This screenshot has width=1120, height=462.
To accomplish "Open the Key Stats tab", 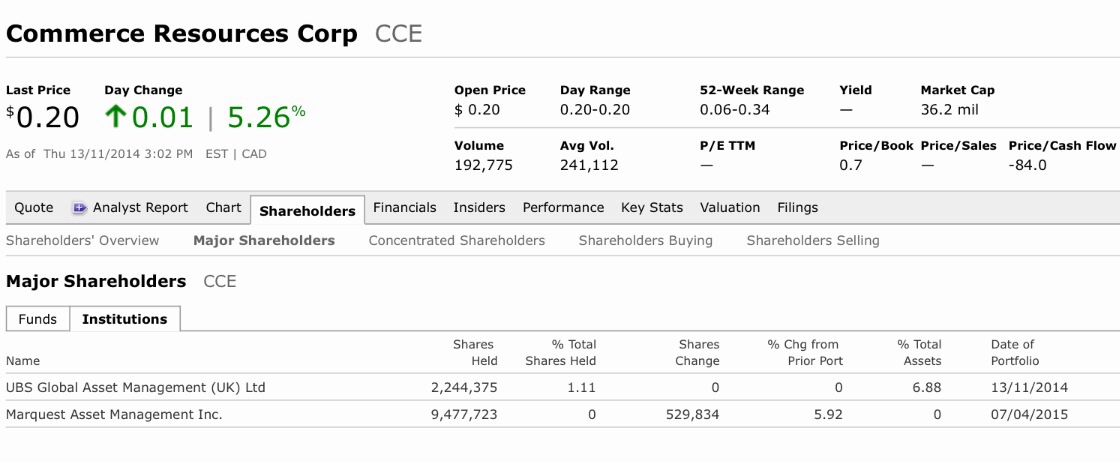I will 652,208.
